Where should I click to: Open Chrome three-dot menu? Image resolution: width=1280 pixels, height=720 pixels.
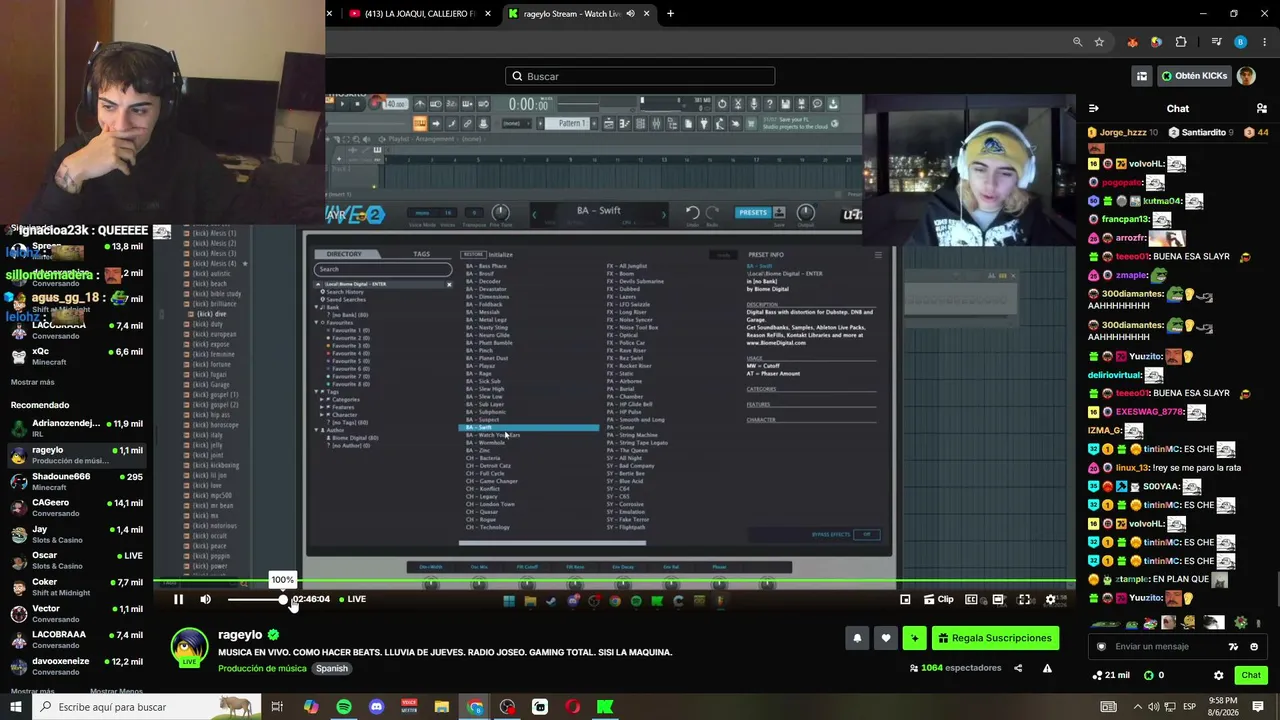click(1265, 42)
